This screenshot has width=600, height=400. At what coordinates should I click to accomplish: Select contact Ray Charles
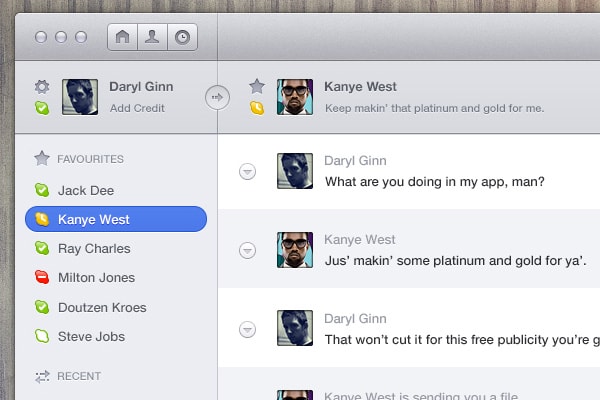116,248
